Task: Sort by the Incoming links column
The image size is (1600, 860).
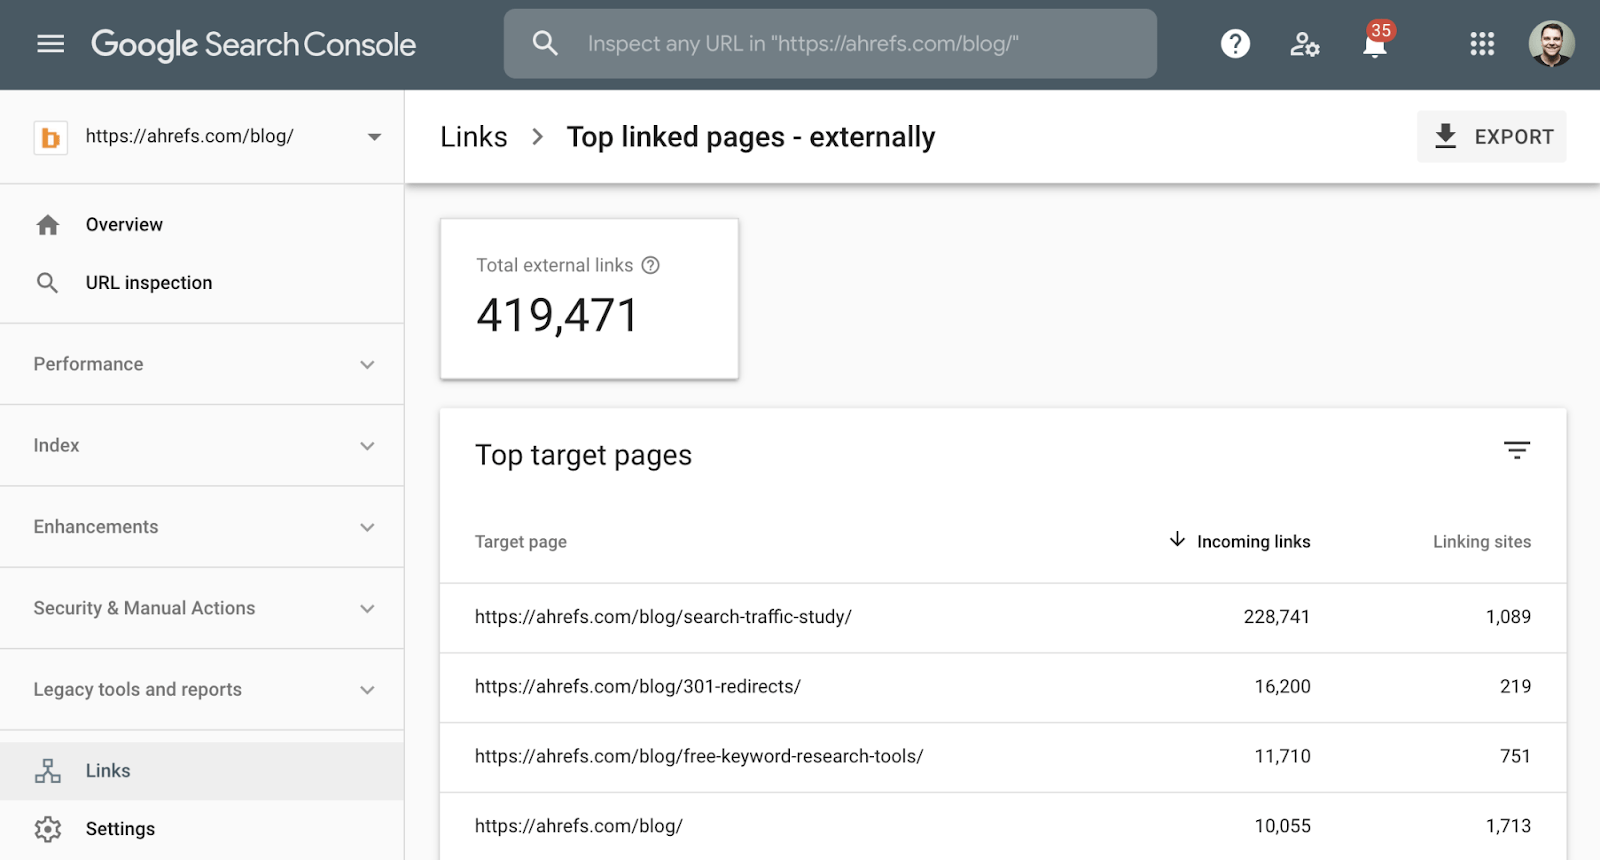Action: click(x=1252, y=541)
